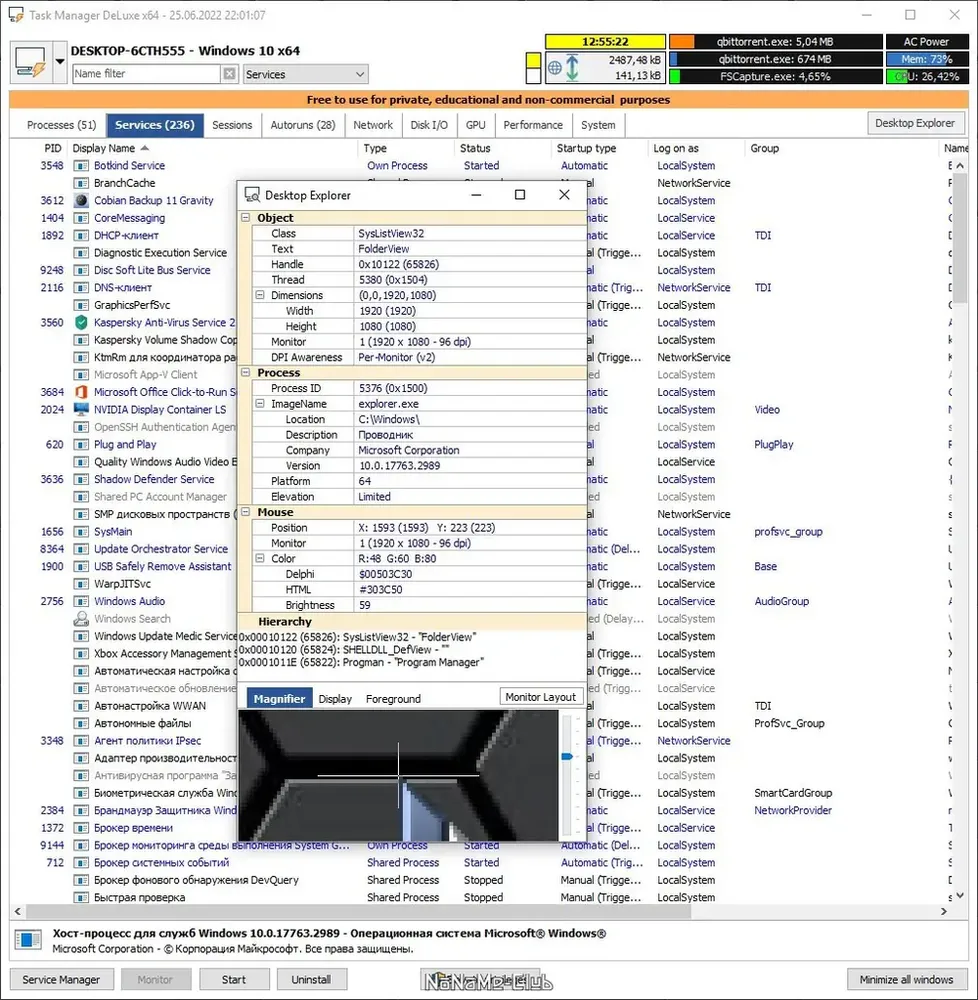The image size is (978, 1000).
Task: Collapse the Dimensions property row
Action: coord(260,295)
